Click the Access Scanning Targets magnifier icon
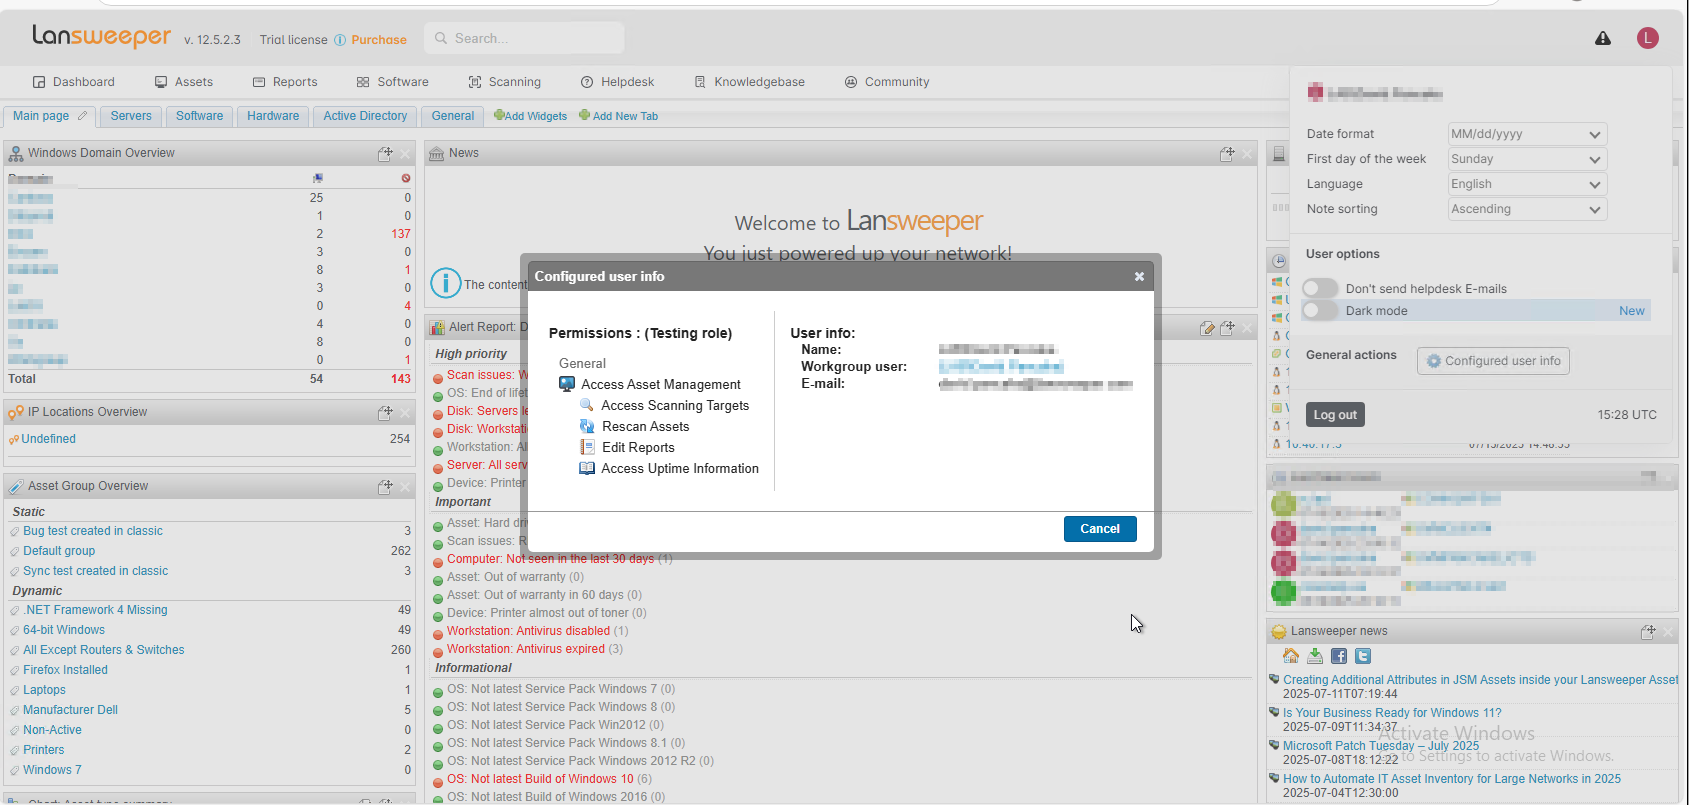This screenshot has height=805, width=1689. click(x=587, y=405)
